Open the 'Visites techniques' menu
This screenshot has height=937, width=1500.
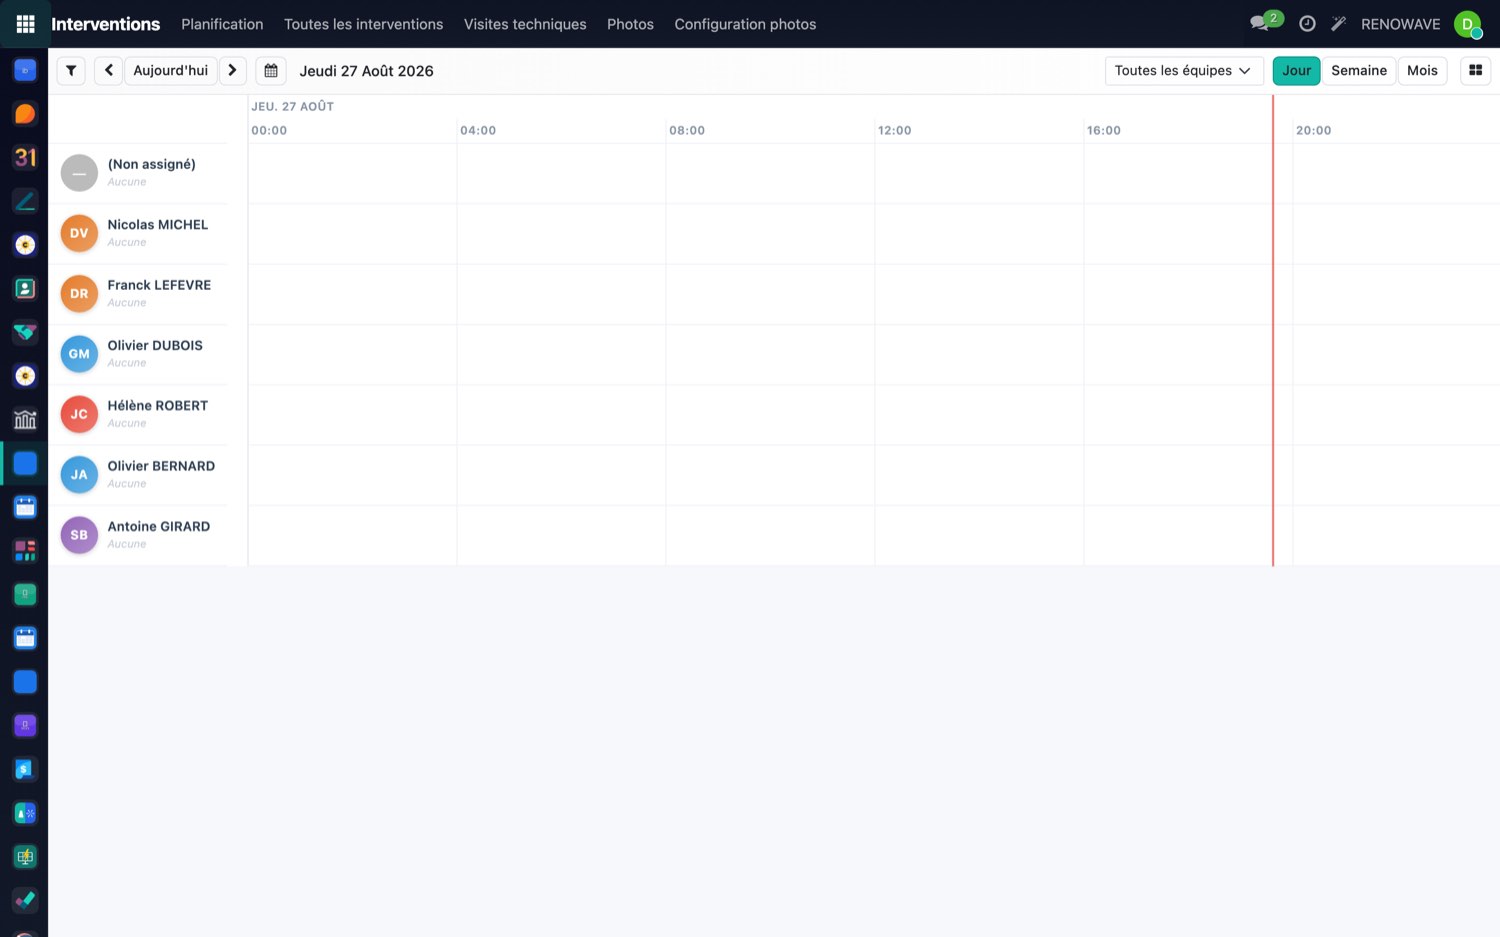point(525,24)
